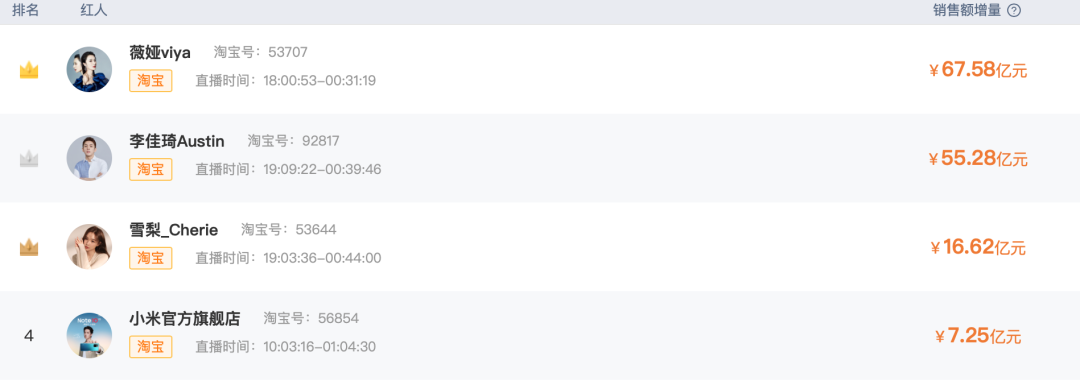The height and width of the screenshot is (381, 1080).
Task: Click the bronze crown rank-three icon
Action: (x=29, y=247)
